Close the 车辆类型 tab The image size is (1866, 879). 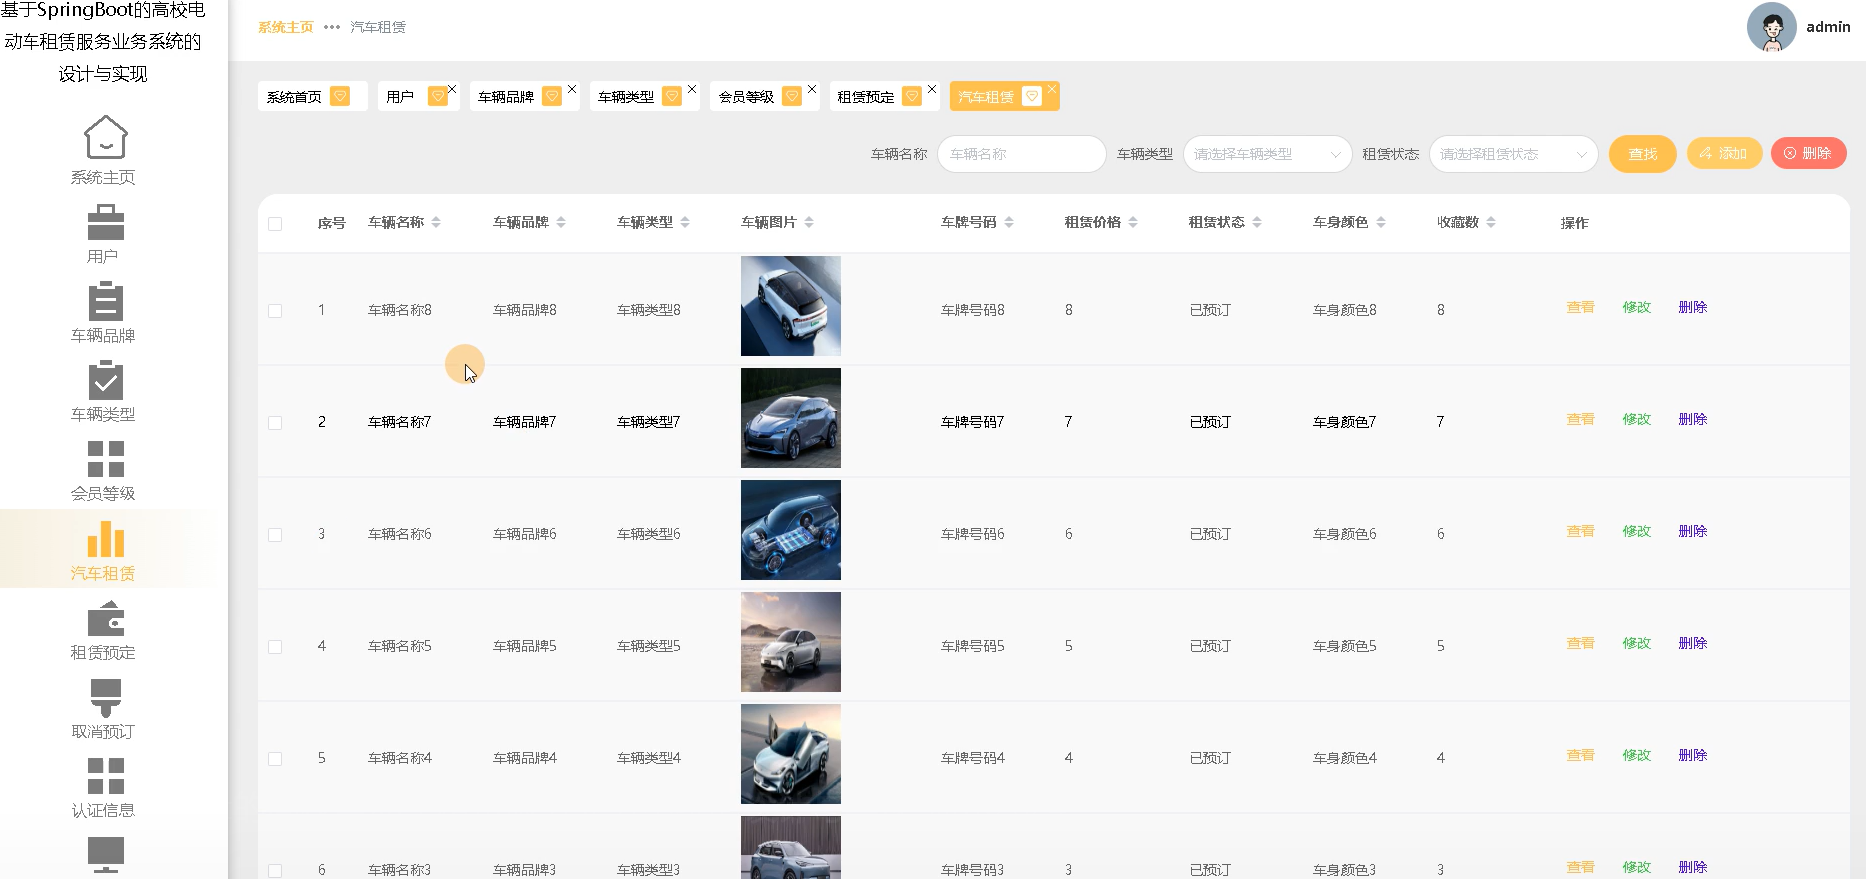coord(692,89)
